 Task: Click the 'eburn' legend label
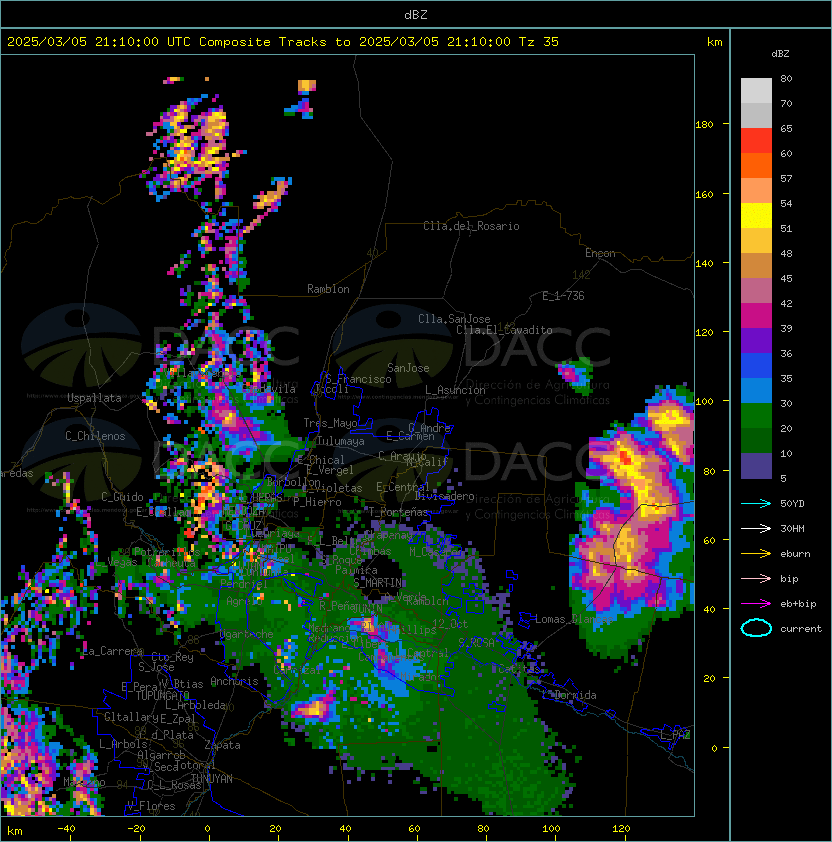pos(795,554)
